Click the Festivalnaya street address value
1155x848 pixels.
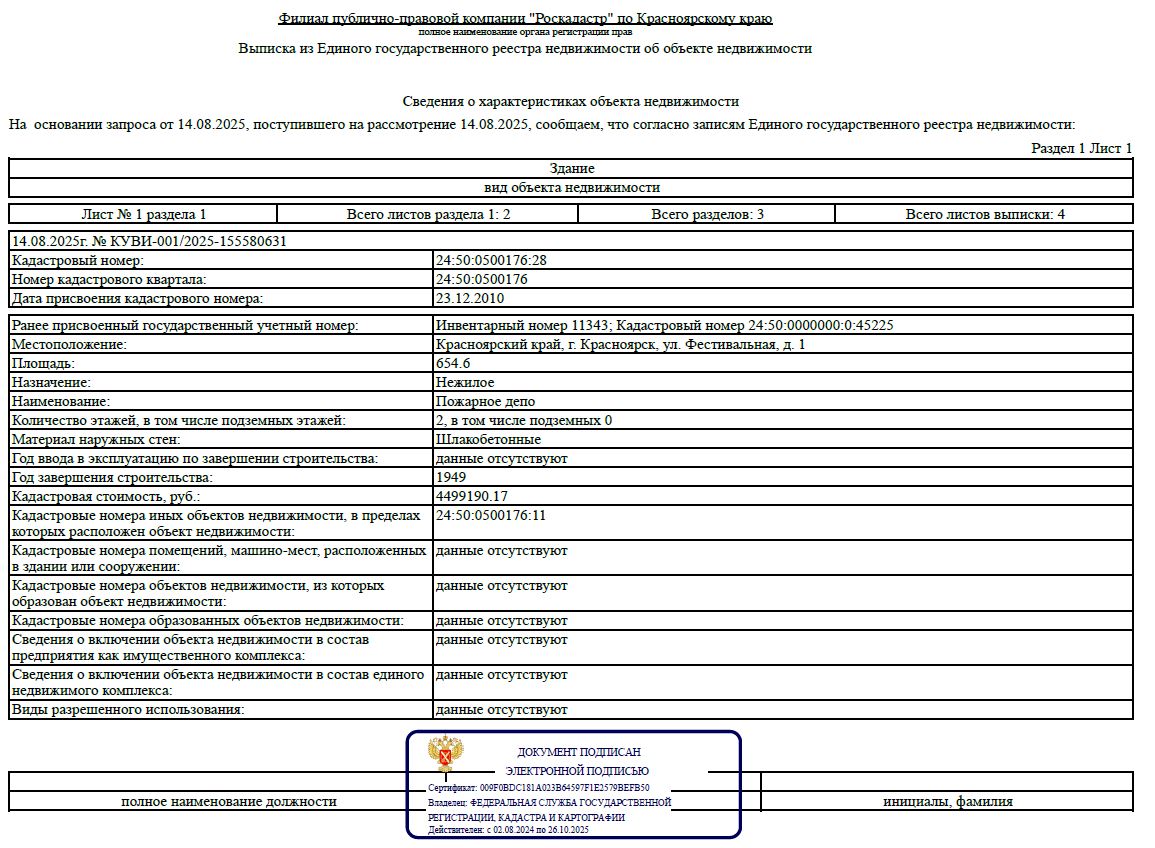pos(620,344)
